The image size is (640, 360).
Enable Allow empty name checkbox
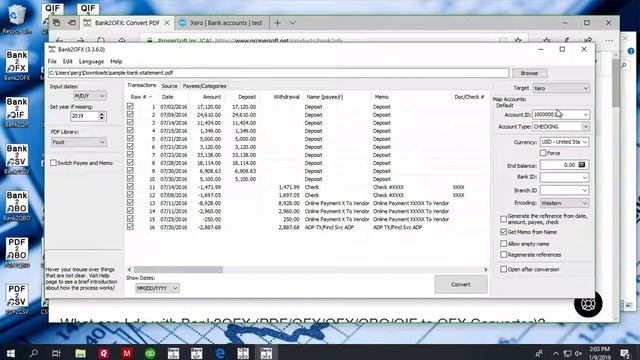(504, 244)
